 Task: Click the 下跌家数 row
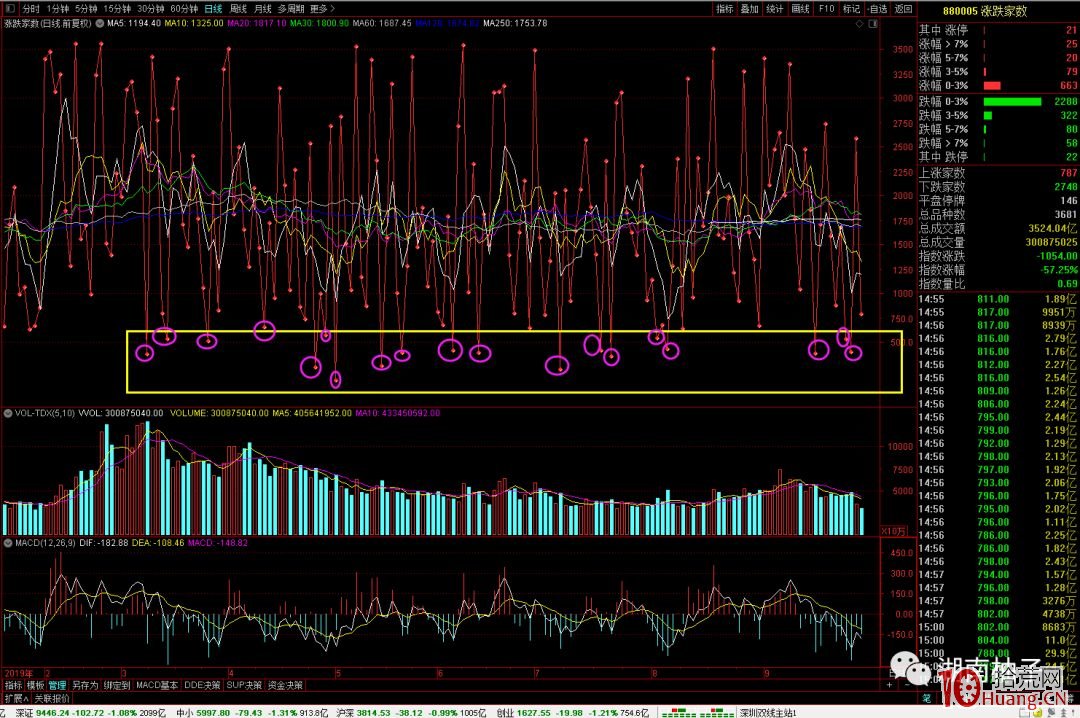pos(998,187)
